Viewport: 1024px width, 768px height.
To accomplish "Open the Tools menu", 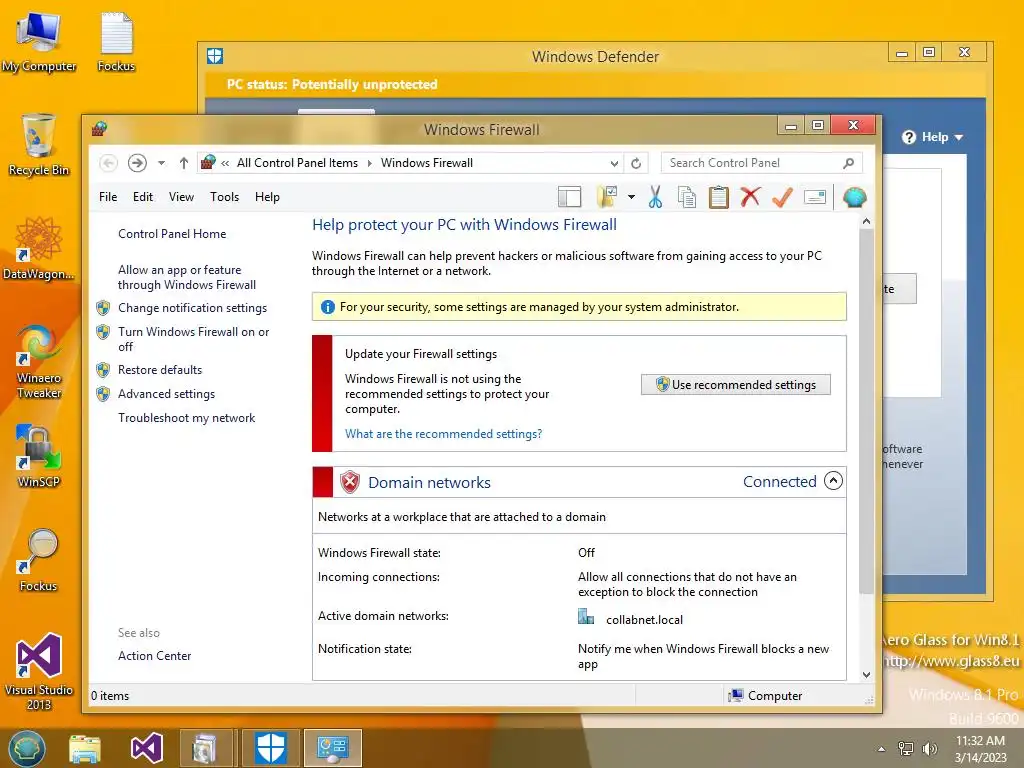I will point(224,197).
